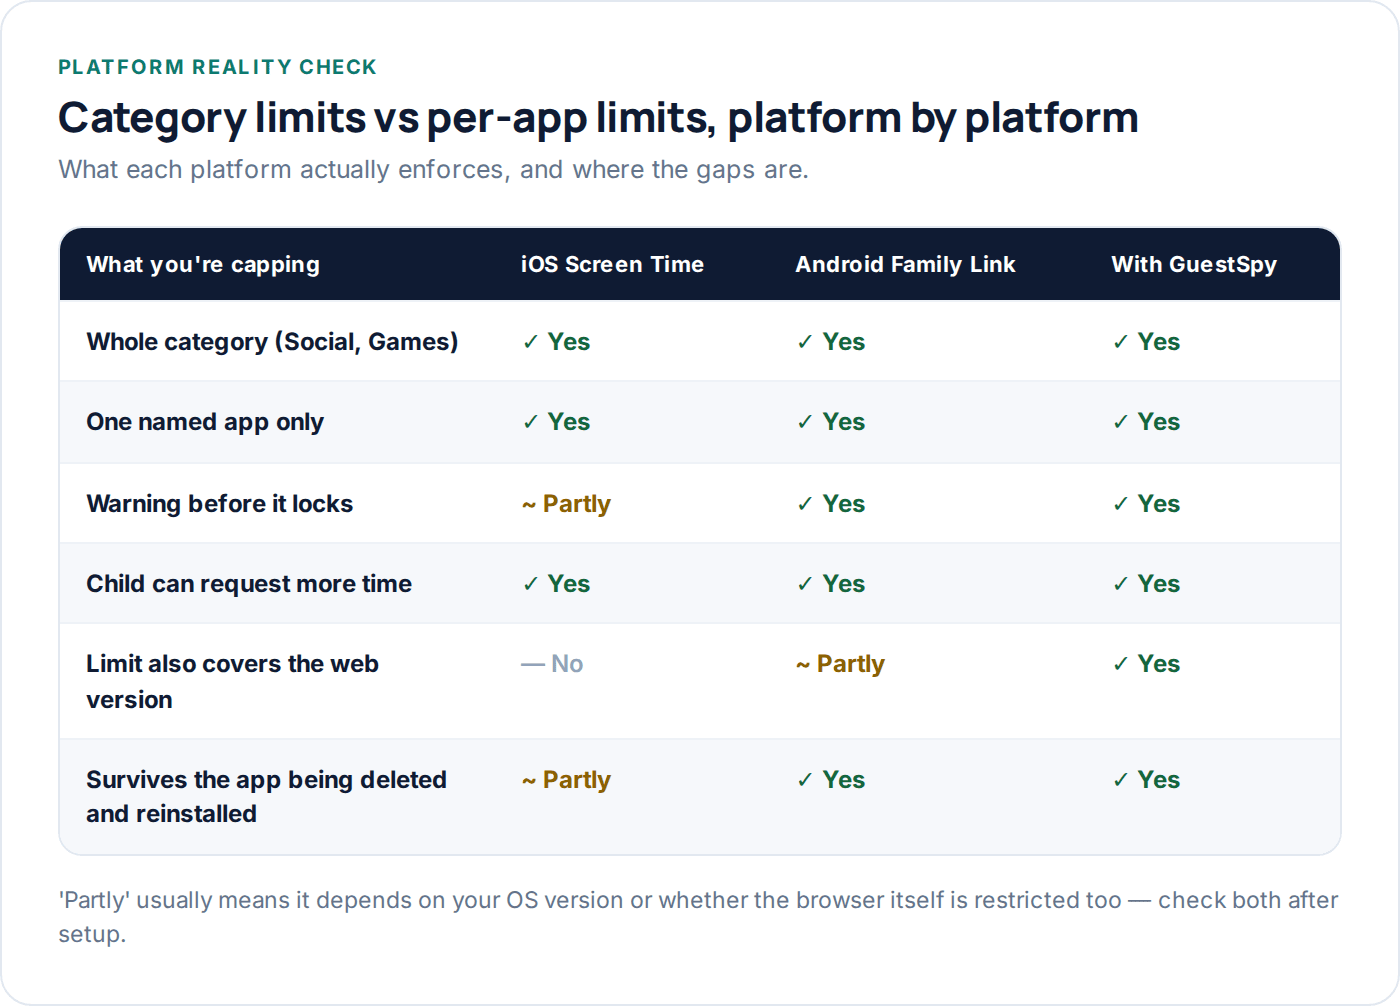The width and height of the screenshot is (1400, 1008).
Task: Click the subtitle about what each platform enforces
Action: pos(433,169)
